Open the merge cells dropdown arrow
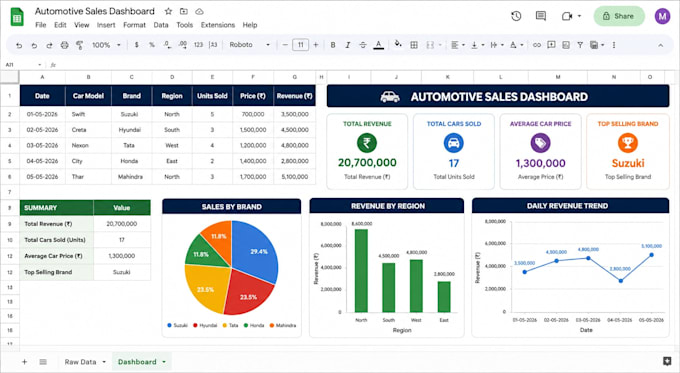This screenshot has height=373, width=680. coord(440,45)
